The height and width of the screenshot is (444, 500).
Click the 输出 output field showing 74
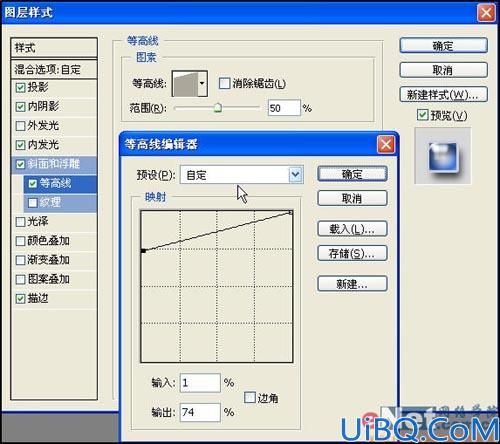coord(200,412)
